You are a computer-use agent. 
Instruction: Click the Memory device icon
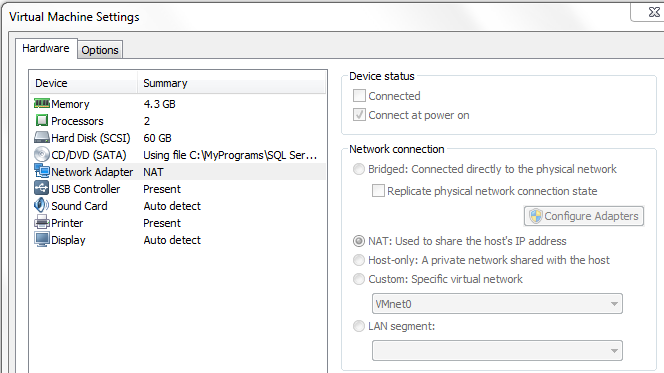point(42,104)
